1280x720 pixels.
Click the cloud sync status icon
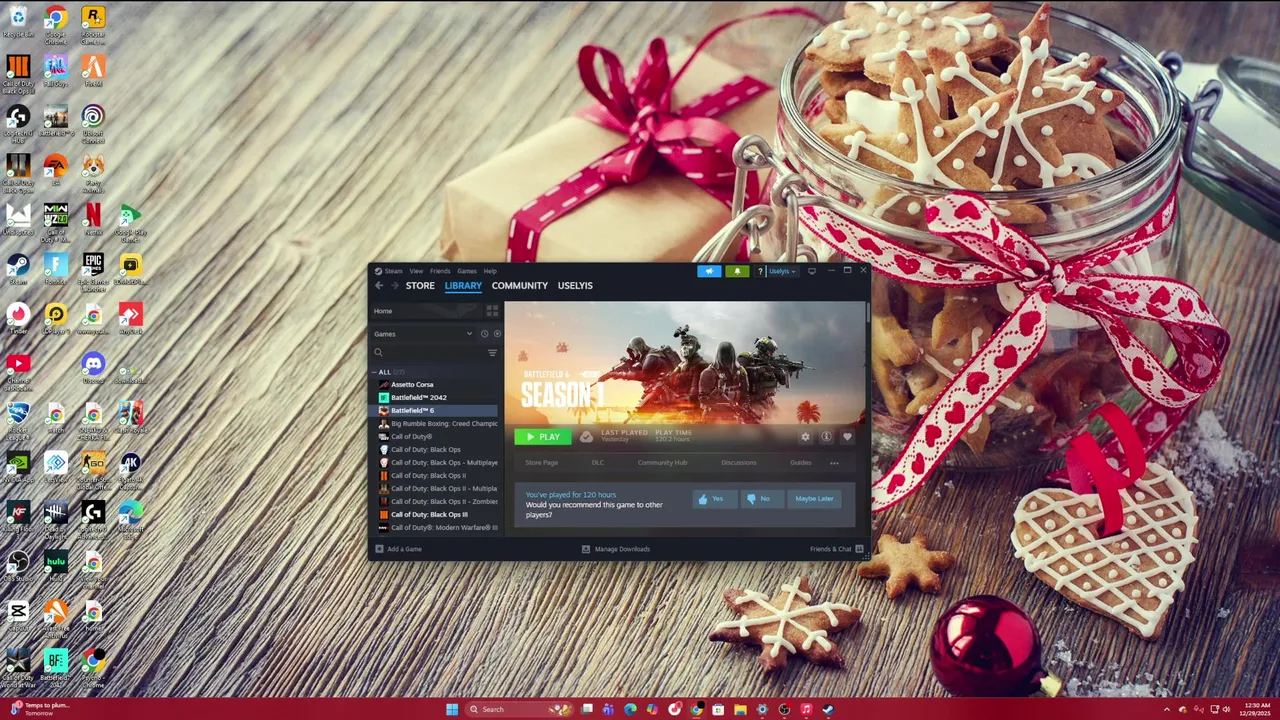click(586, 437)
